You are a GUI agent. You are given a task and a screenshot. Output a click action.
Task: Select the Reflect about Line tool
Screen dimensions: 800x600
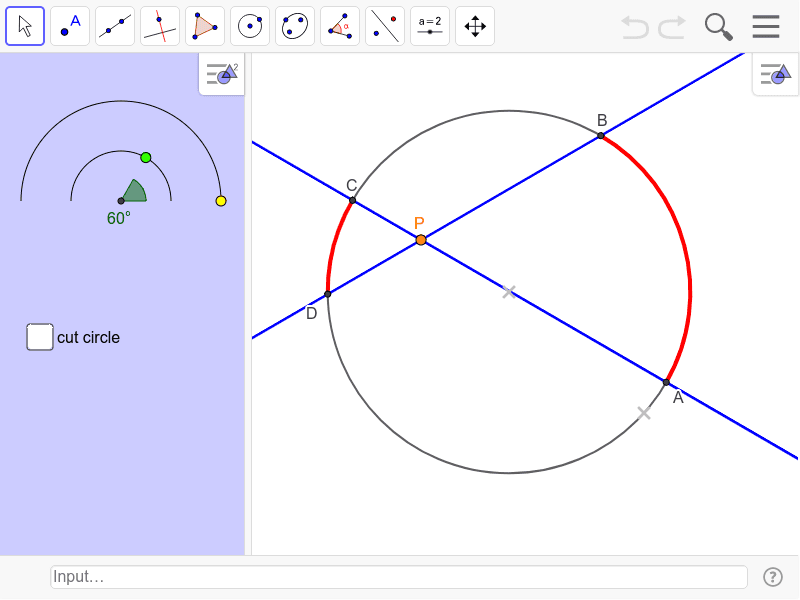(384, 26)
